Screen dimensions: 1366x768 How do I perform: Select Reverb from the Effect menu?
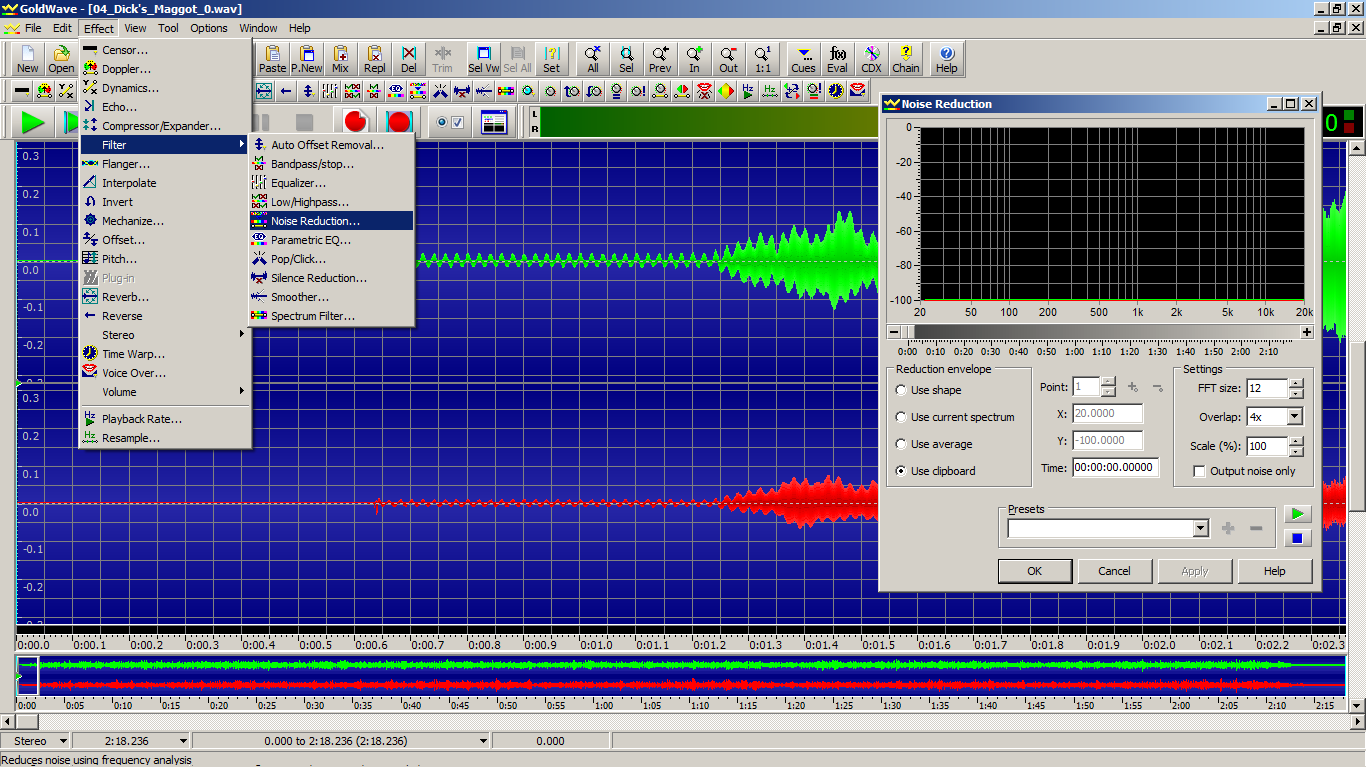125,297
